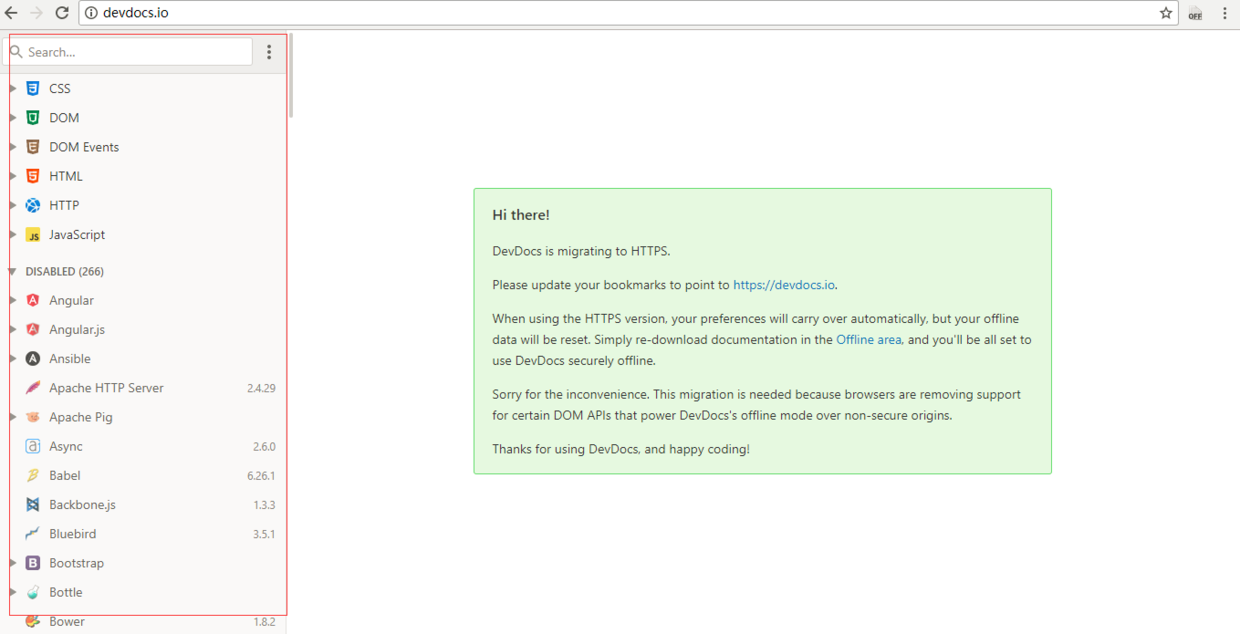Click the Apache HTTP Server feather icon
This screenshot has height=634, width=1240.
coord(33,388)
